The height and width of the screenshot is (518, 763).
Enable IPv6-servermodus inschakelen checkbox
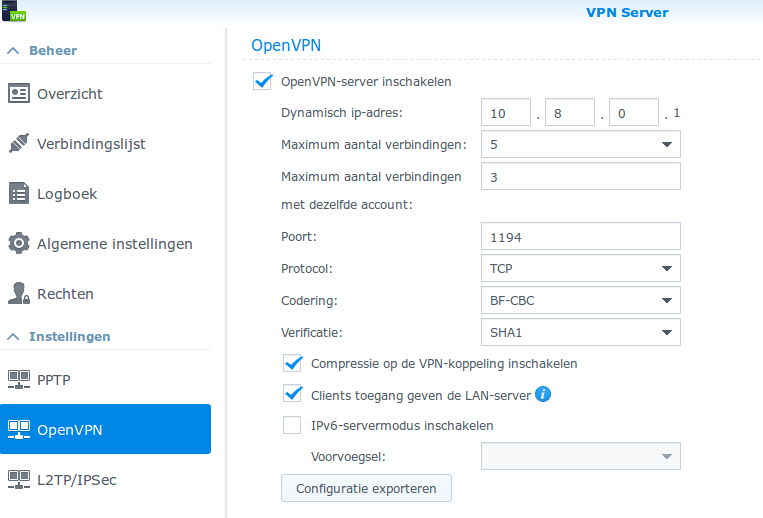click(292, 425)
